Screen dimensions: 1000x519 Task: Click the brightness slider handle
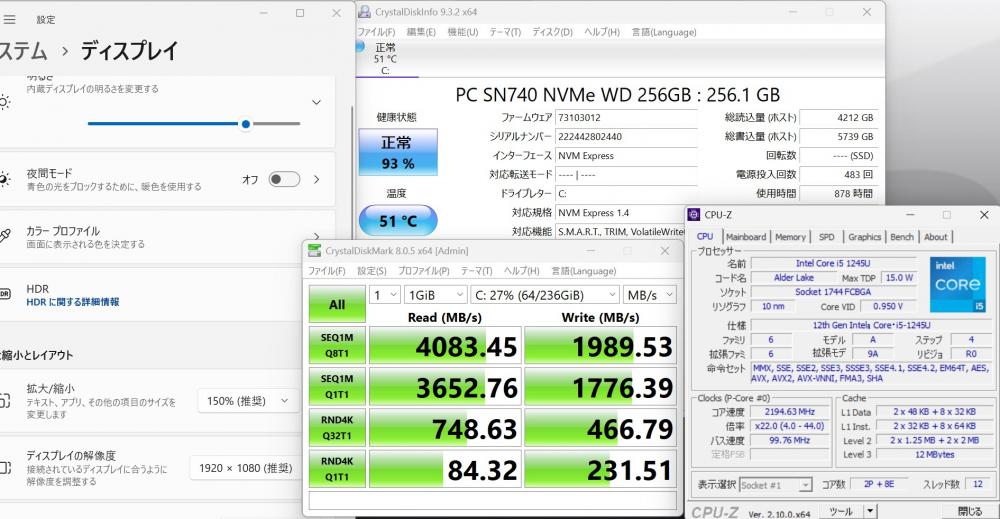pyautogui.click(x=246, y=124)
